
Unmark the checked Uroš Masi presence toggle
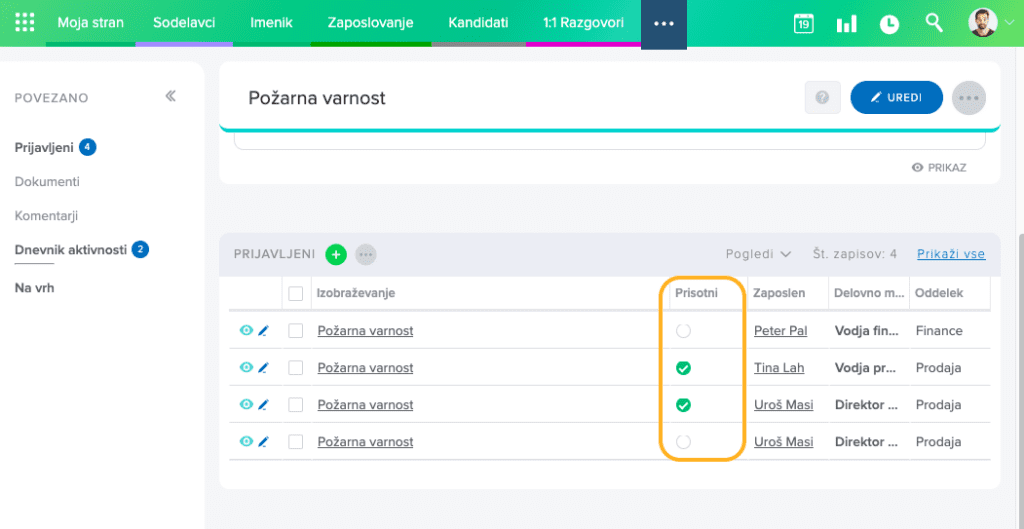coord(683,406)
